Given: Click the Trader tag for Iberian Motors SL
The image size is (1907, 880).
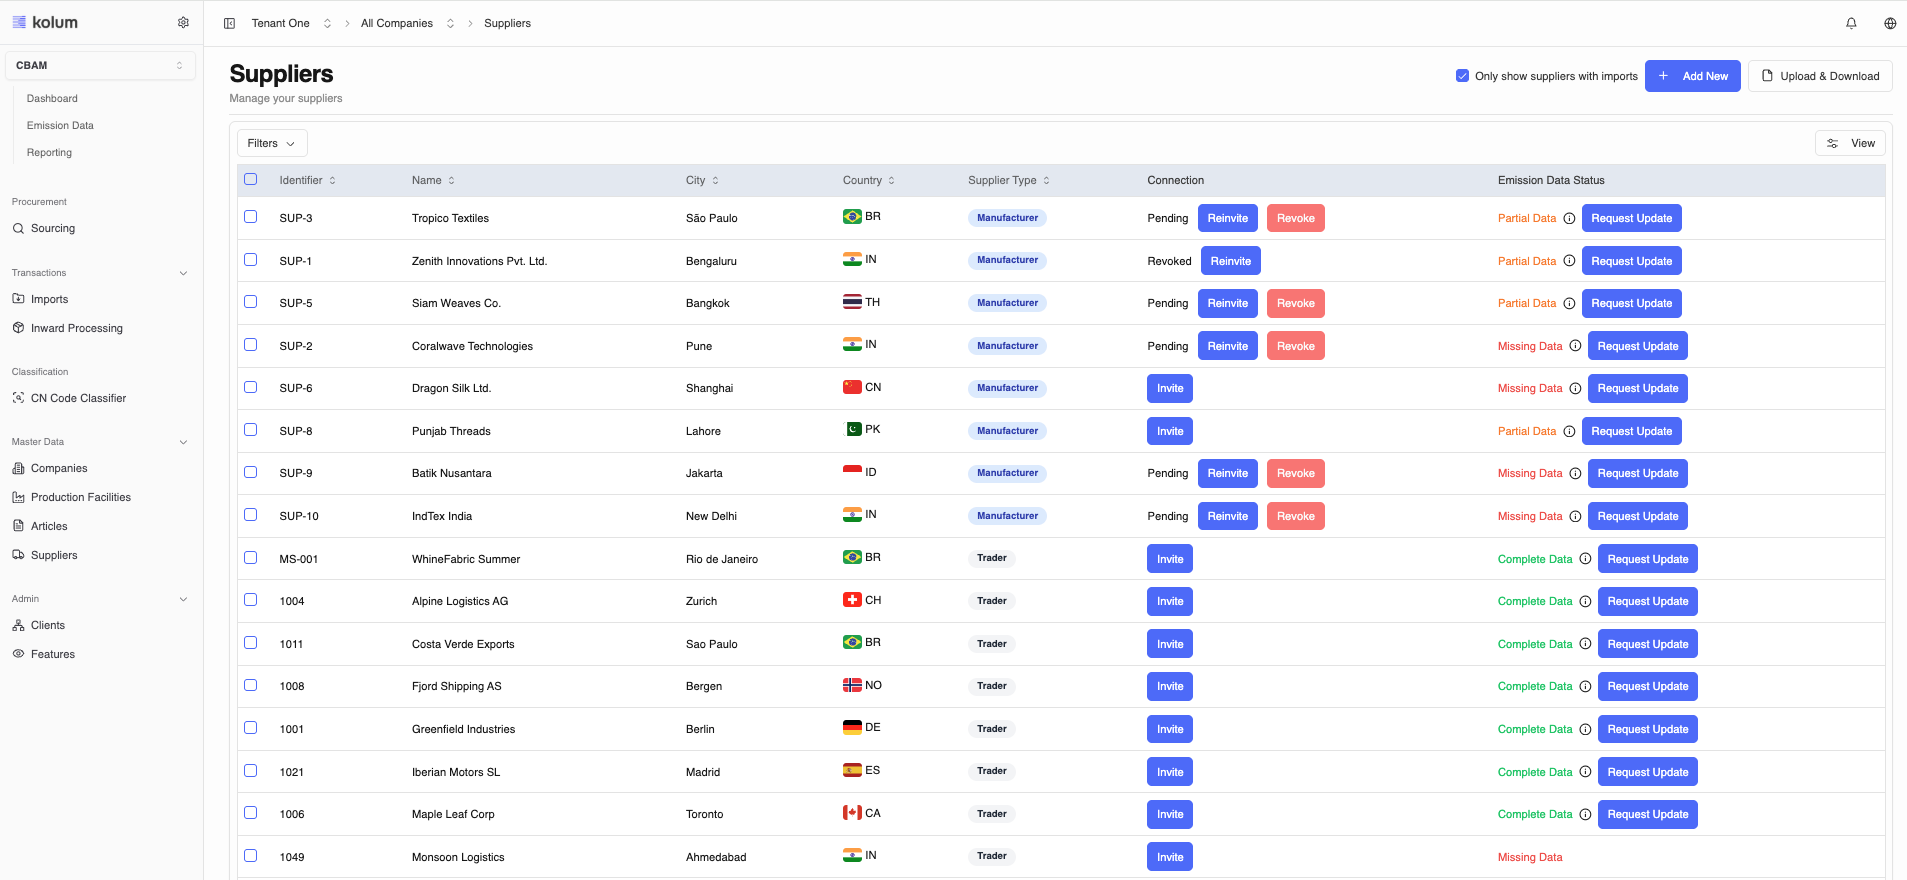Looking at the screenshot, I should pyautogui.click(x=991, y=771).
